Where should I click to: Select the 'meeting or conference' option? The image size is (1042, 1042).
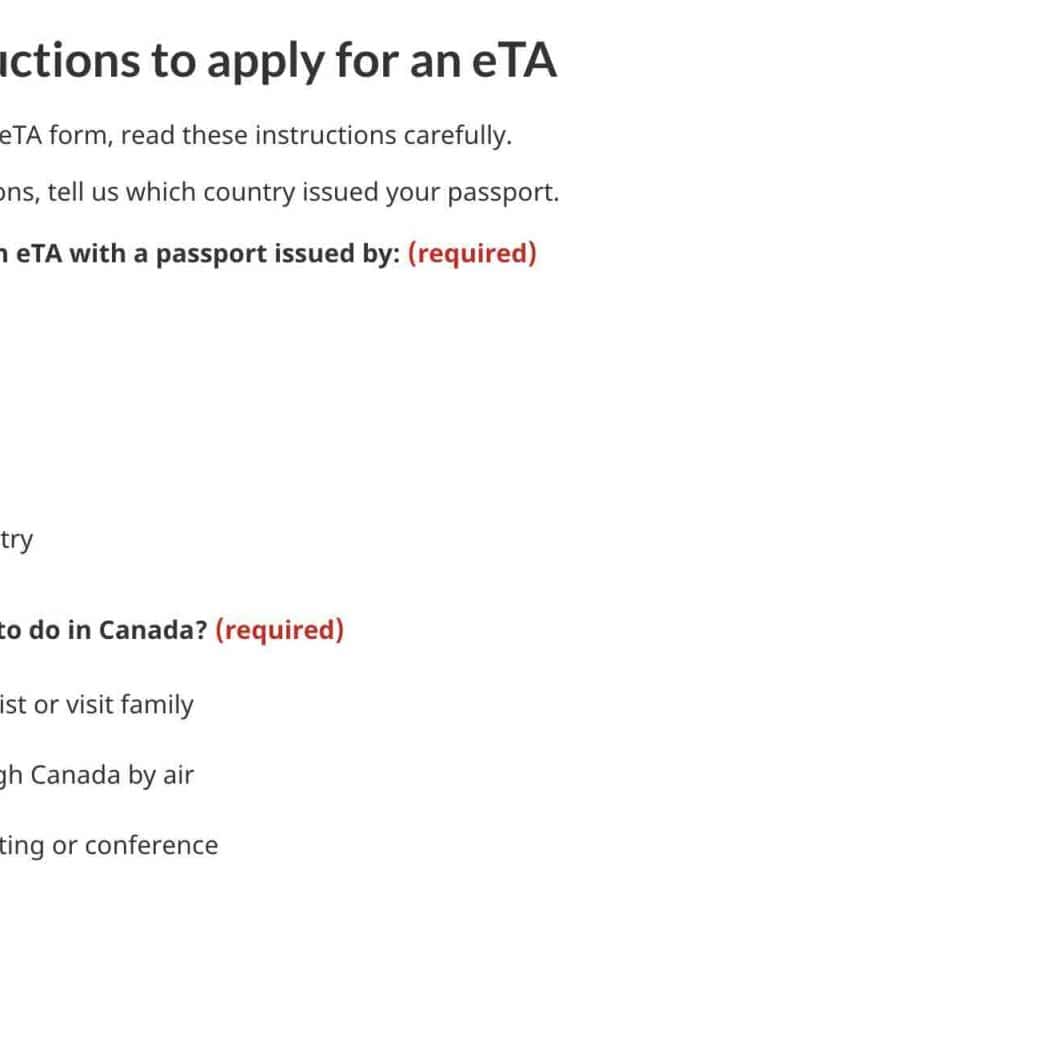pos(108,845)
